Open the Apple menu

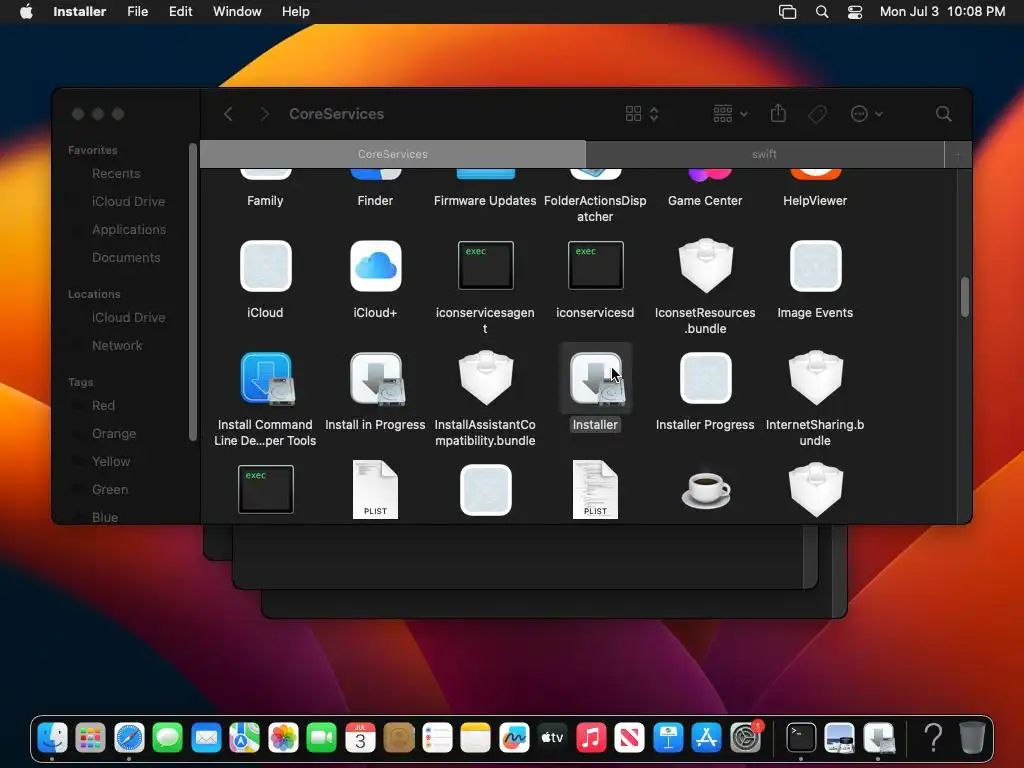point(26,12)
